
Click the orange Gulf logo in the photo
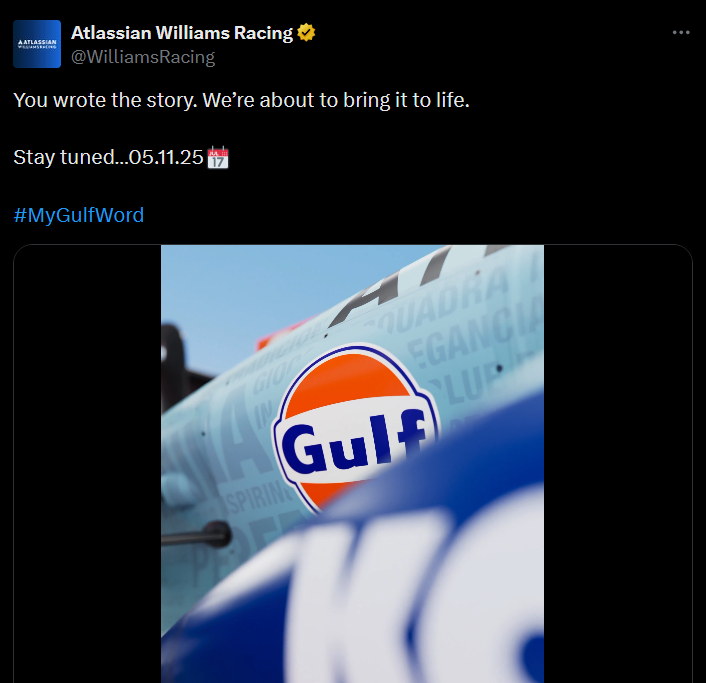click(x=355, y=430)
